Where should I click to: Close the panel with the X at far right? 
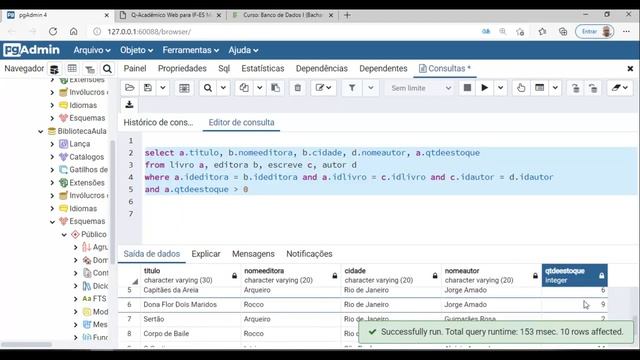pos(630,69)
